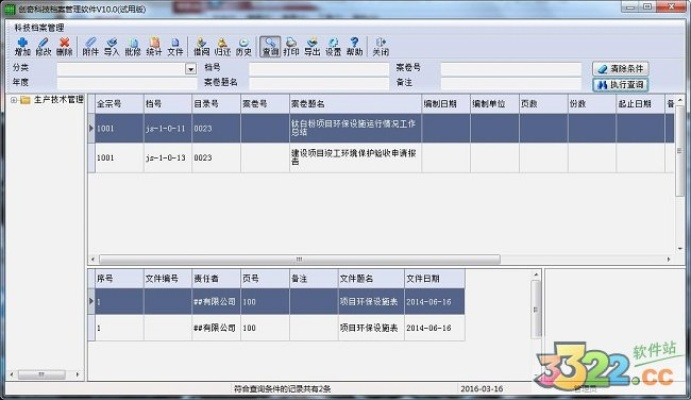Viewport: 691px width, 400px height.
Task: Focus the 年度 input field
Action: [127, 83]
